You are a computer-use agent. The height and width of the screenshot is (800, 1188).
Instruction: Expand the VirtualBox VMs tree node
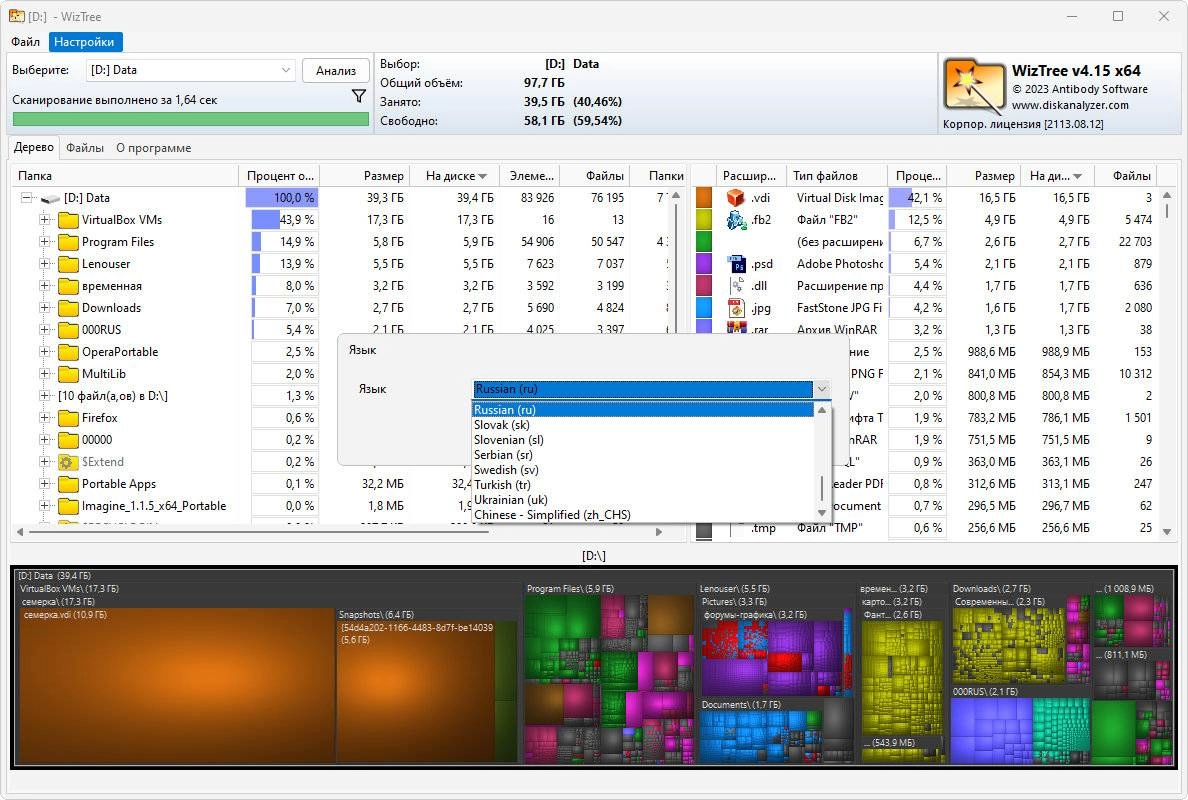coord(45,220)
